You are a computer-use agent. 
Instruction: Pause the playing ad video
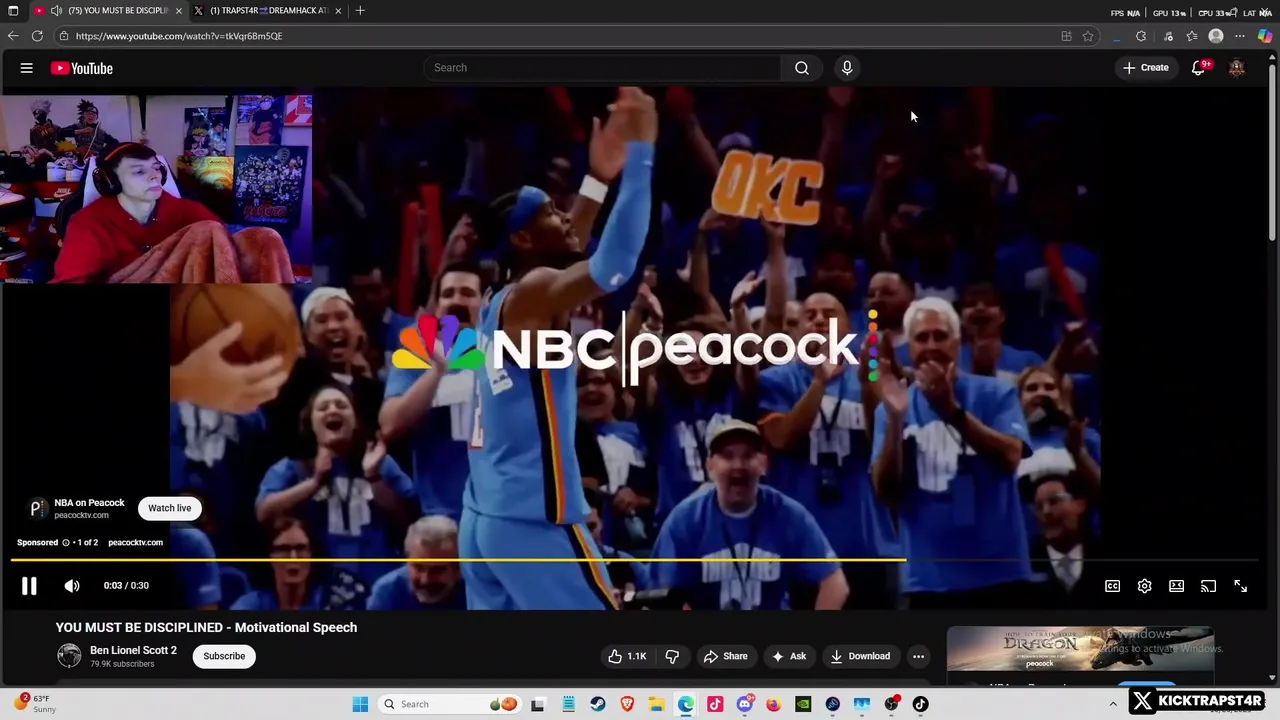[x=29, y=586]
